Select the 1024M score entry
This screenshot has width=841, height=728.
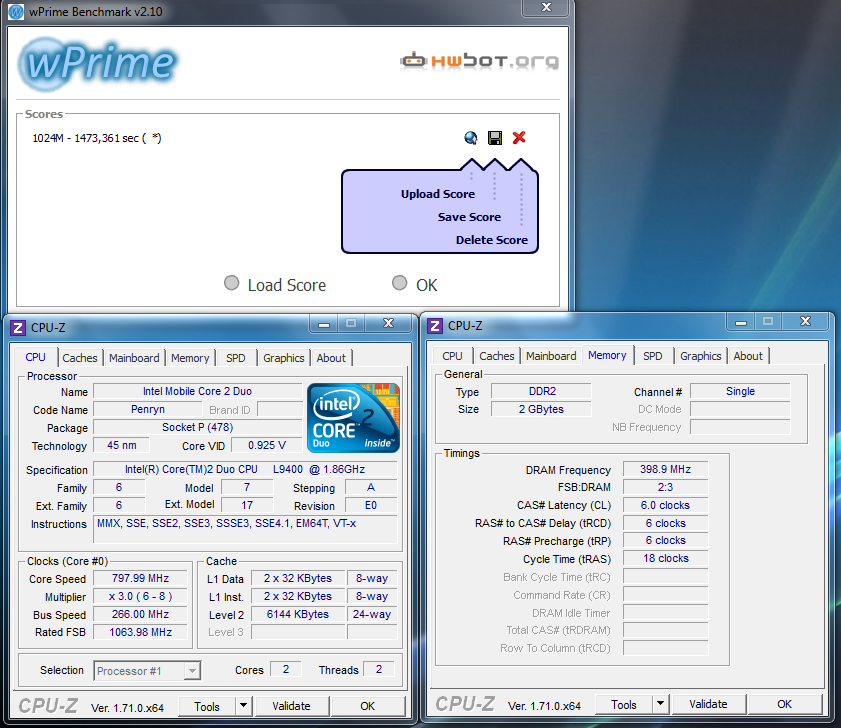97,138
